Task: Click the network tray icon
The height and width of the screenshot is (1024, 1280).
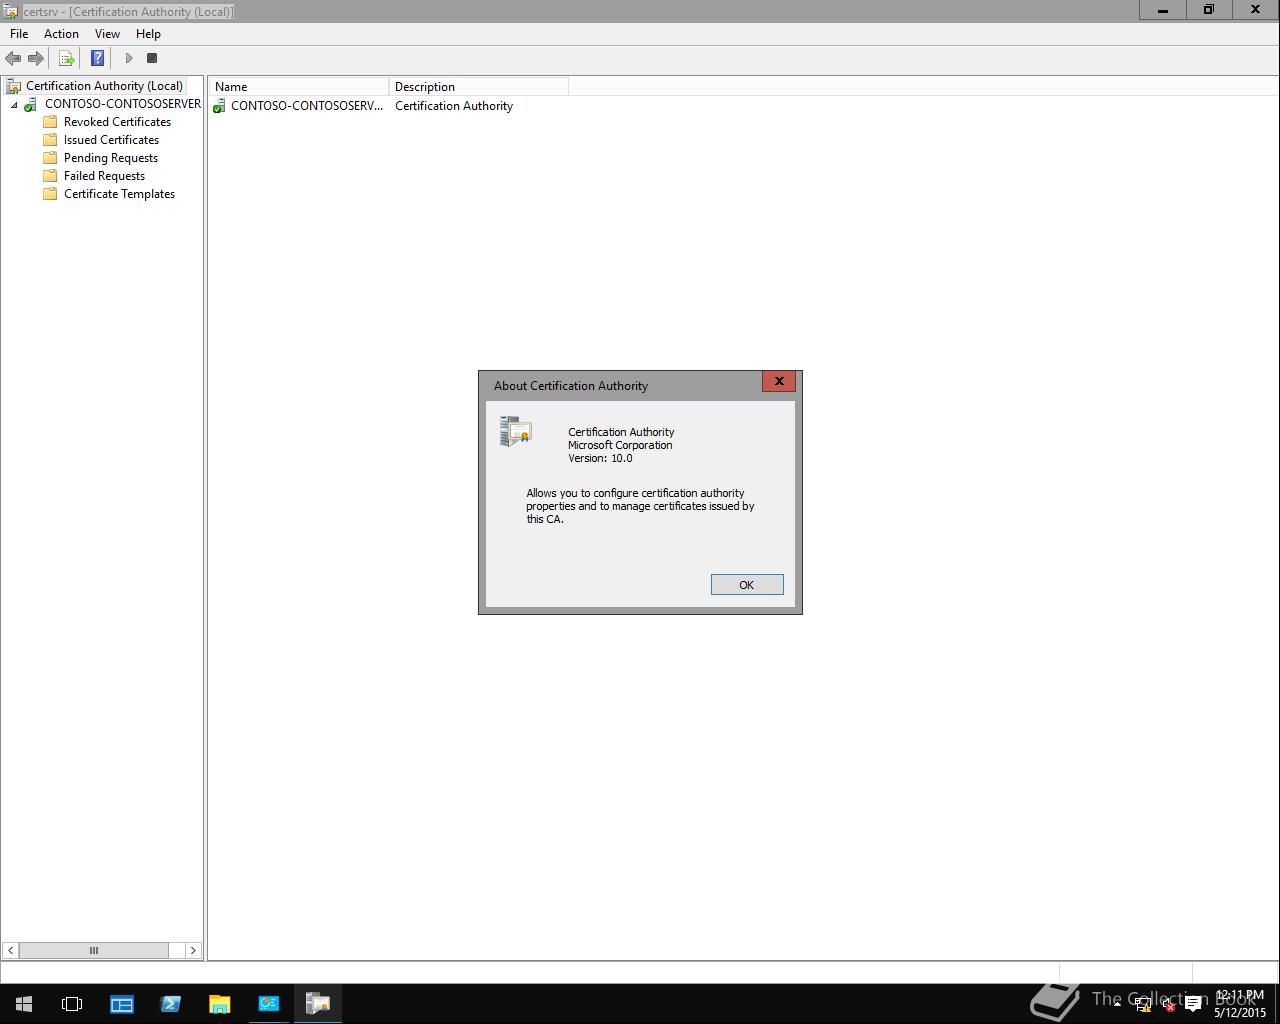Action: (x=1143, y=1005)
